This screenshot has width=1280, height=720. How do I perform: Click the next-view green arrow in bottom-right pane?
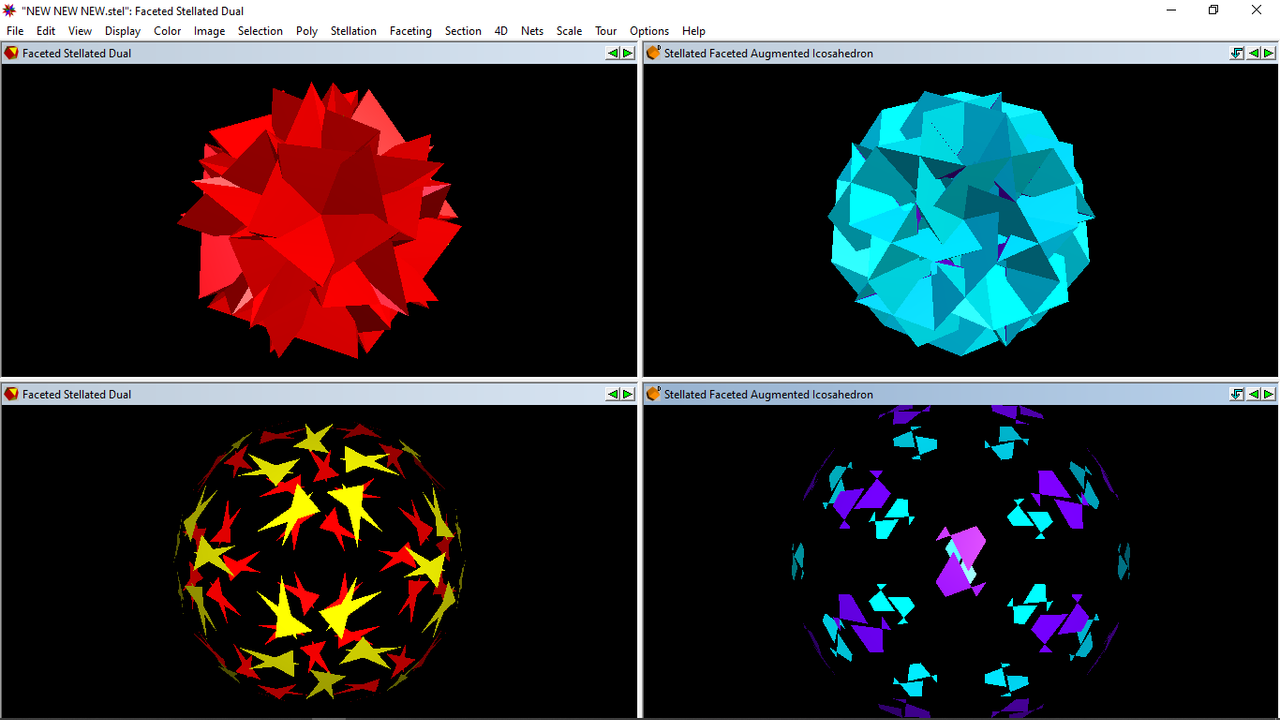point(1269,394)
